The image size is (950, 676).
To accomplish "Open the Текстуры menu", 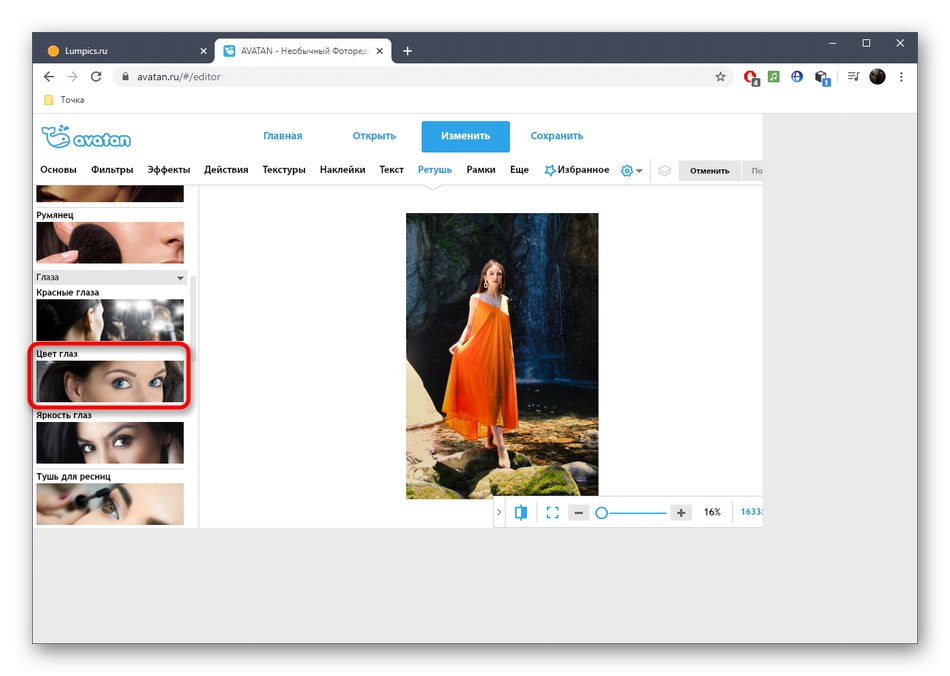I will click(x=284, y=170).
